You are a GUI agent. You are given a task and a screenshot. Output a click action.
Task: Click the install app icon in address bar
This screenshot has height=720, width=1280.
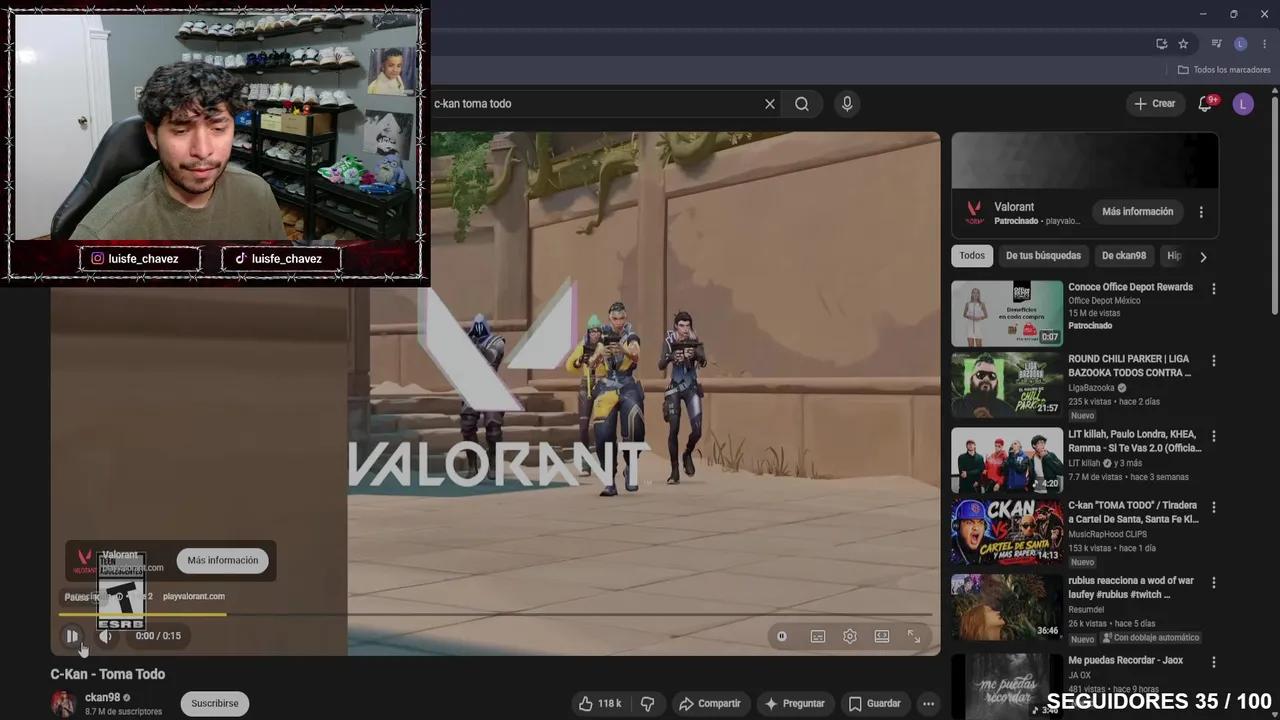1161,44
